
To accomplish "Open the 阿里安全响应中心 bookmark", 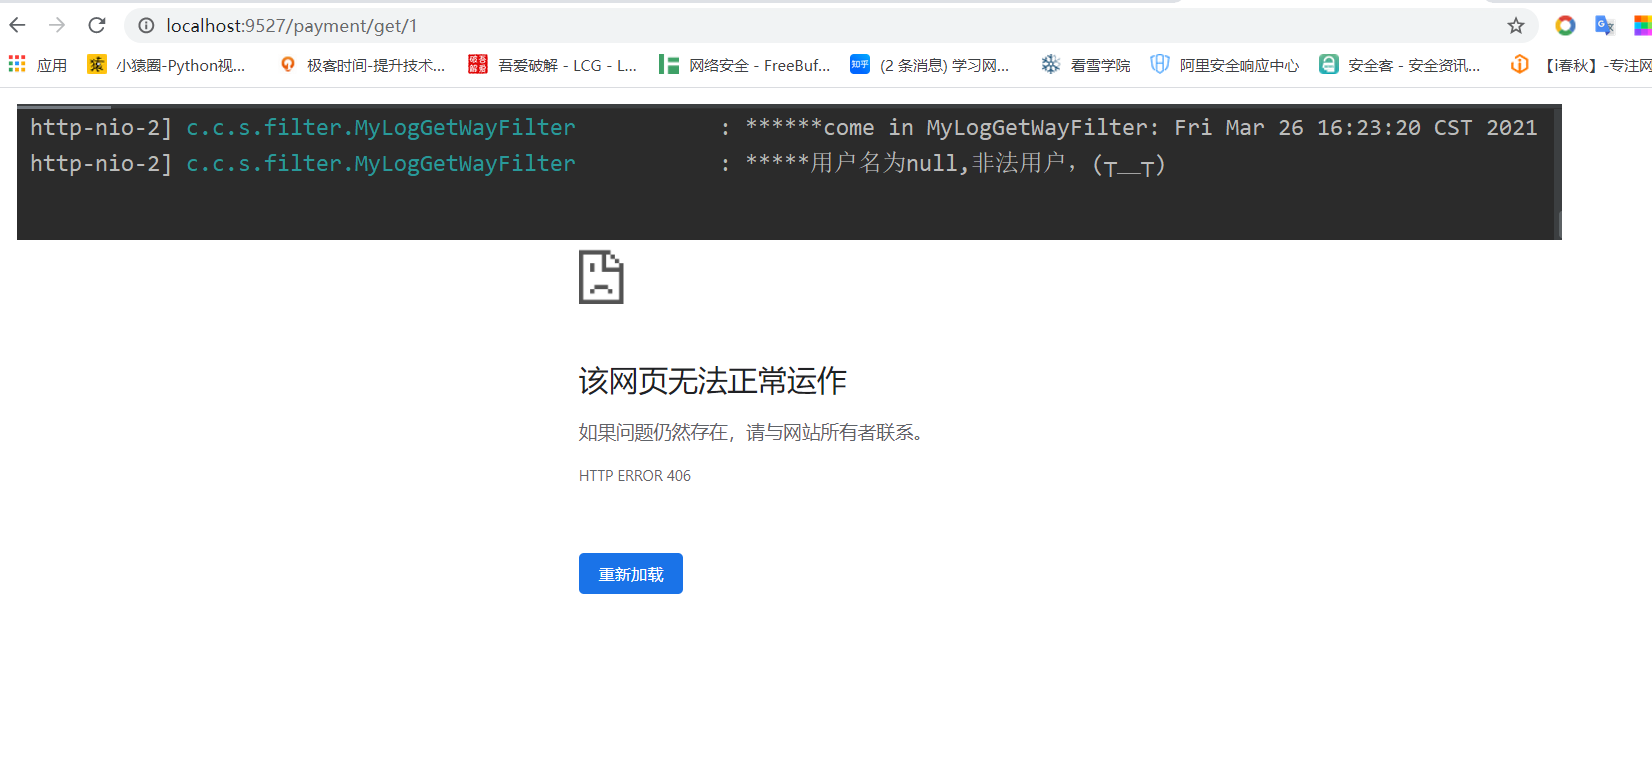I will pos(1225,65).
